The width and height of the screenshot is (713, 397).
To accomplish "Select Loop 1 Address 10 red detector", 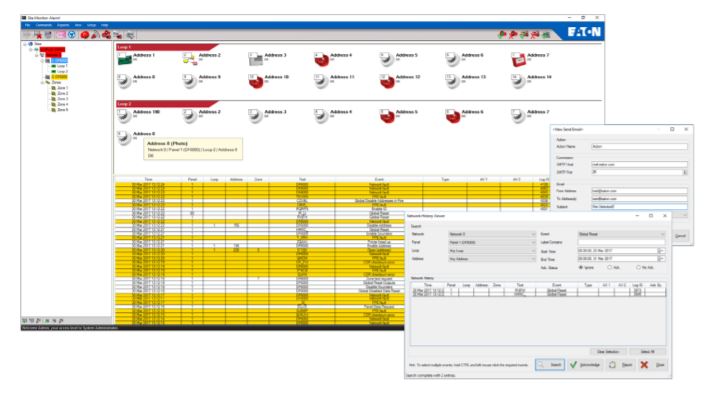I will point(256,81).
